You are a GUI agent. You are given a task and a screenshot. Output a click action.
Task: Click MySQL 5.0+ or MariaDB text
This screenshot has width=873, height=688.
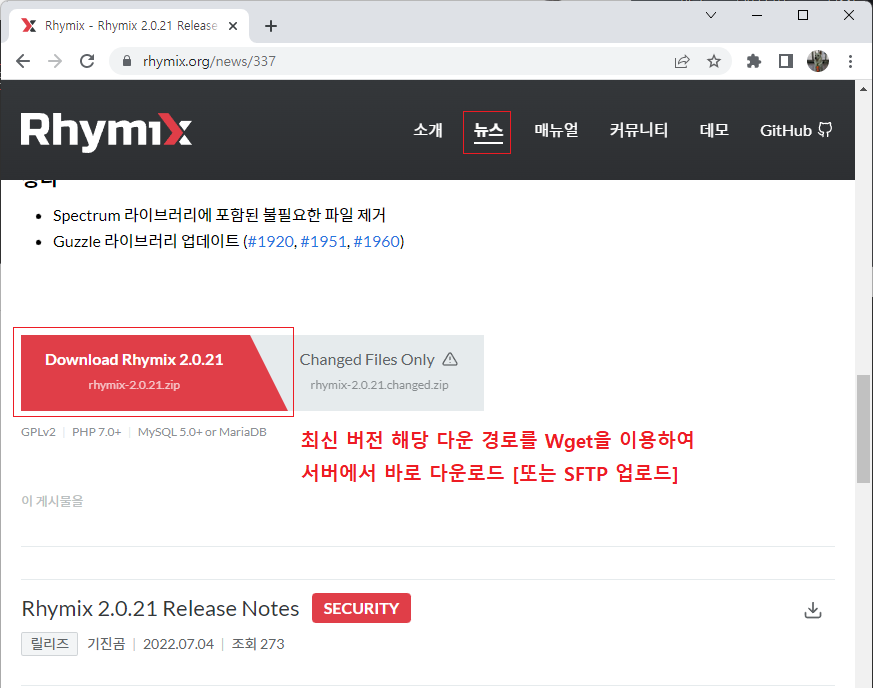[x=202, y=432]
